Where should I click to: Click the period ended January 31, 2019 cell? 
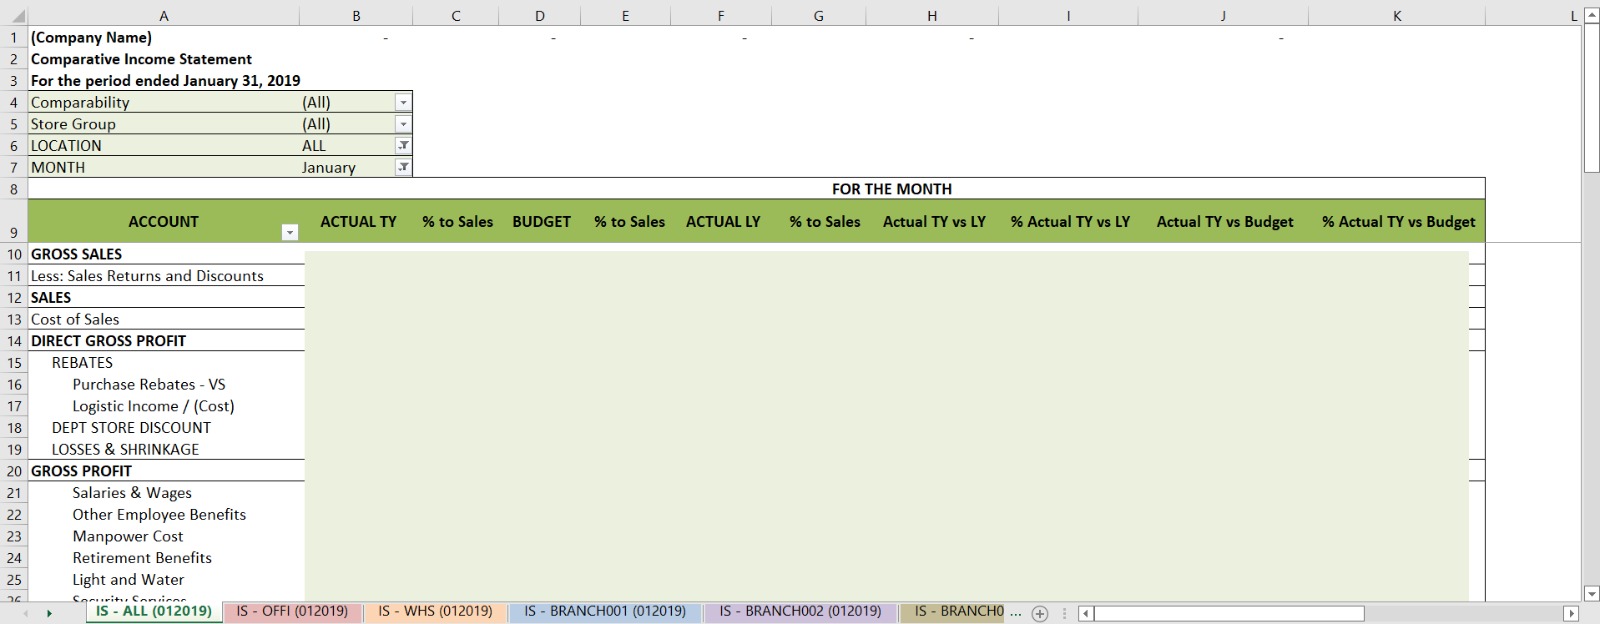click(x=165, y=80)
